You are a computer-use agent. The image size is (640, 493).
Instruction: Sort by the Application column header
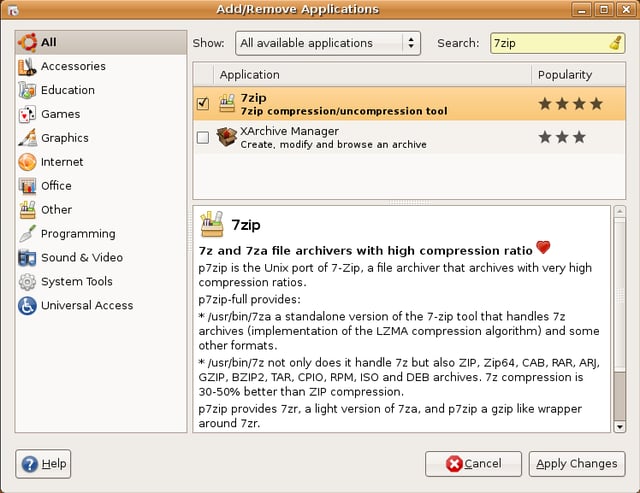[372, 75]
